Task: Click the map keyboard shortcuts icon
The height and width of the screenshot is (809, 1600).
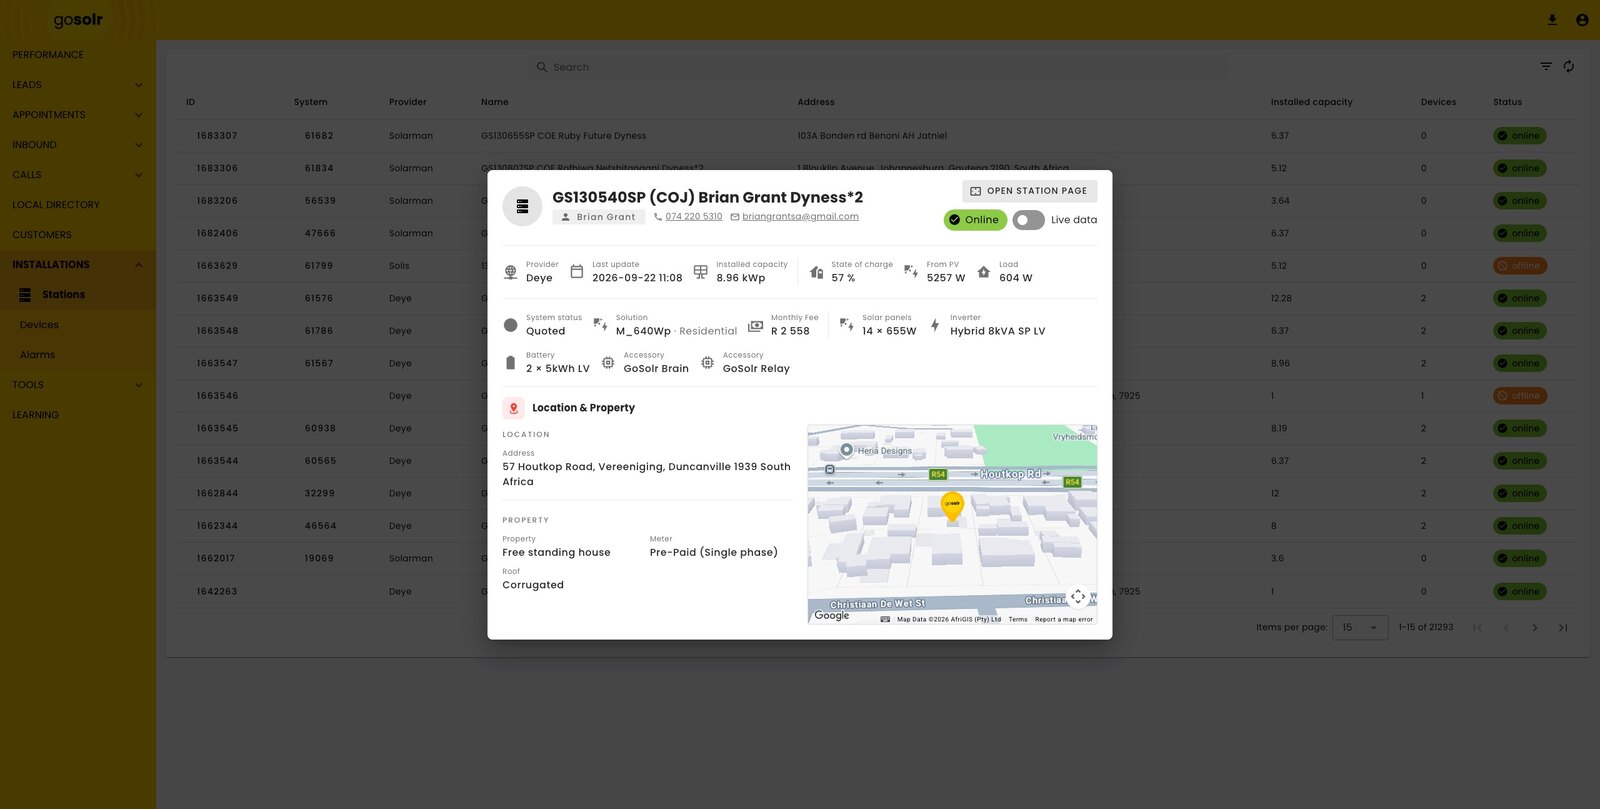Action: [886, 619]
